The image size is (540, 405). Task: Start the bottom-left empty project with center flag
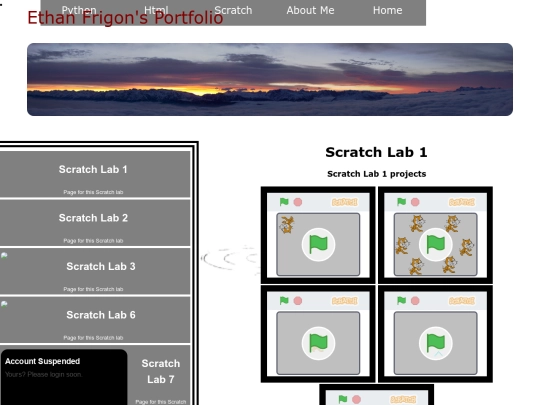click(x=318, y=343)
